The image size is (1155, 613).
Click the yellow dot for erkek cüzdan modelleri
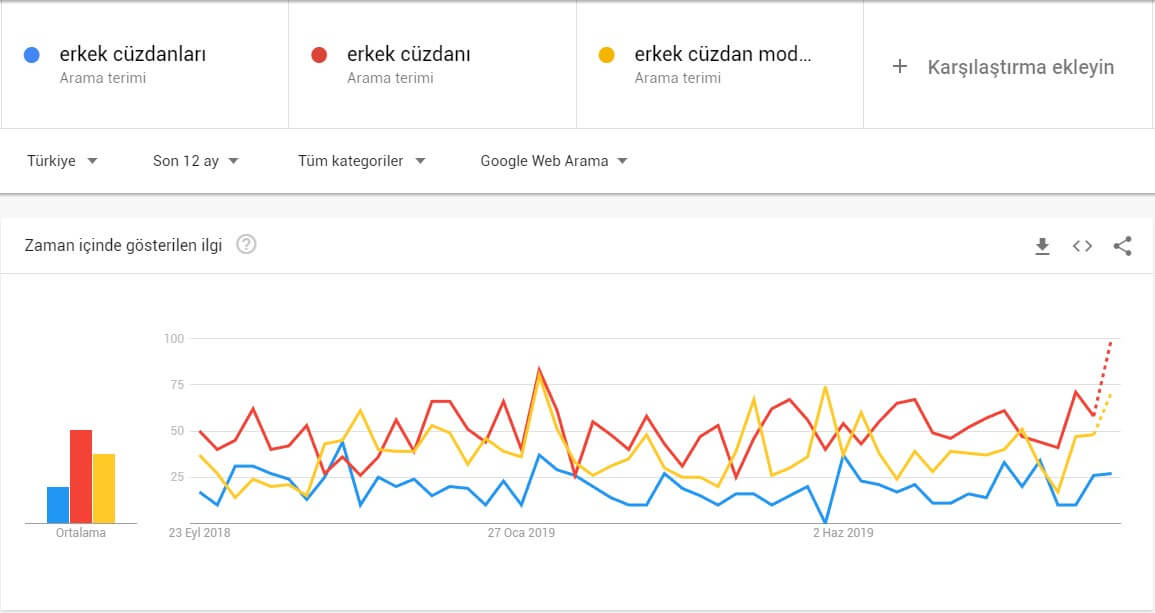coord(607,53)
